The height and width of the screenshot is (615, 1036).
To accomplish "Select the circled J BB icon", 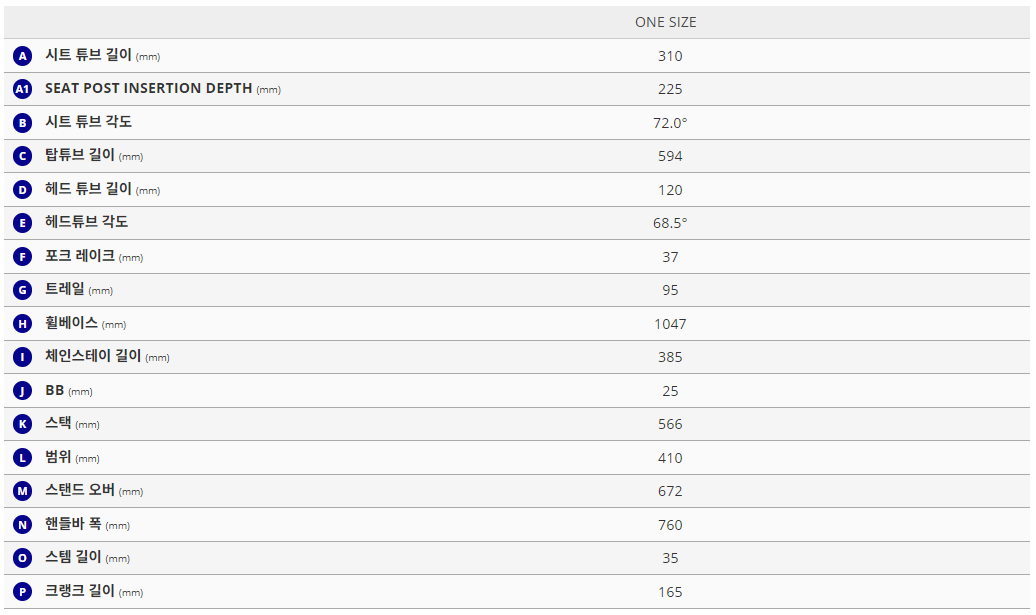I will [x=23, y=391].
